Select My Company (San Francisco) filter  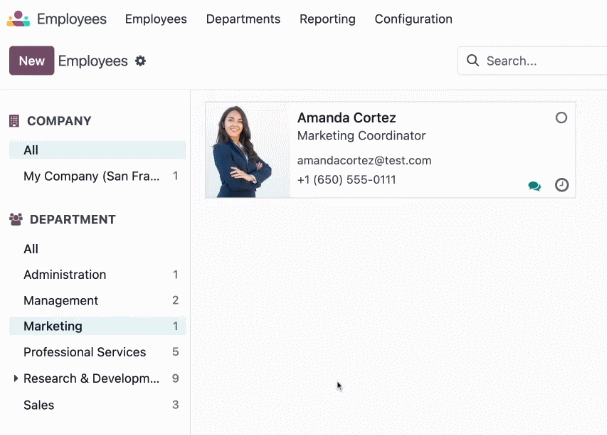98,176
